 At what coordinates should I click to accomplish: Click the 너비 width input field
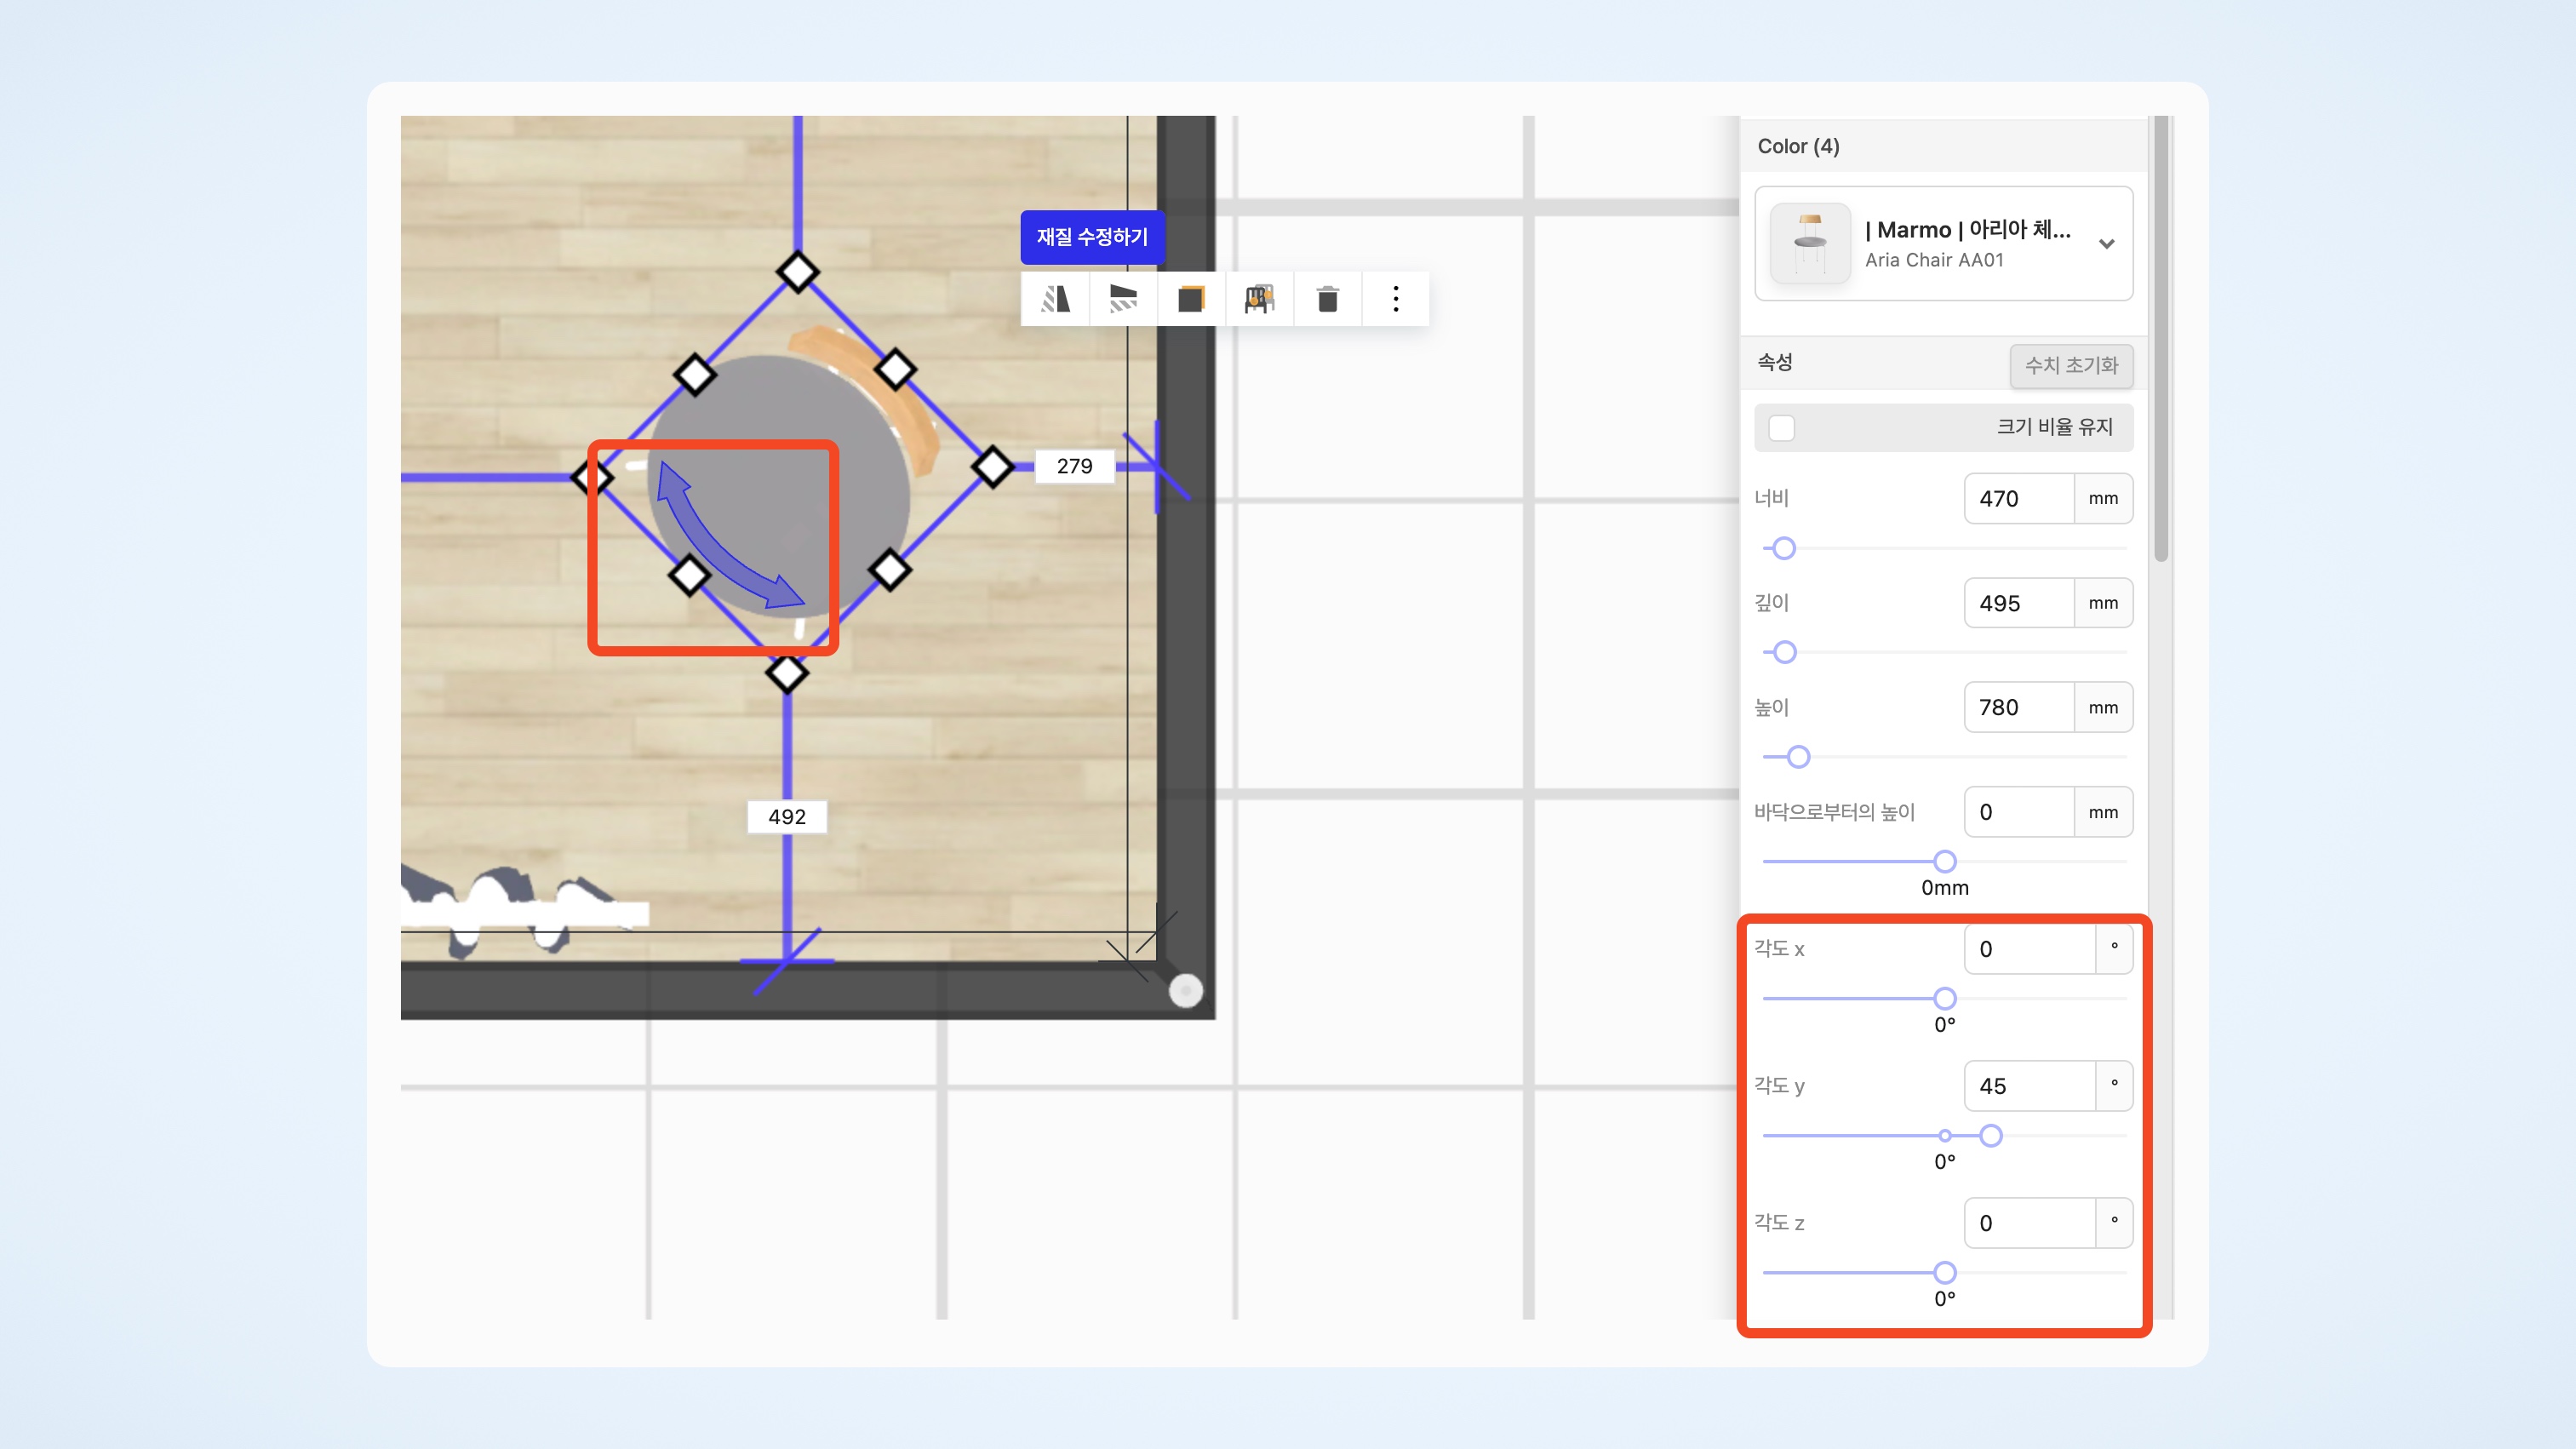pos(2018,498)
